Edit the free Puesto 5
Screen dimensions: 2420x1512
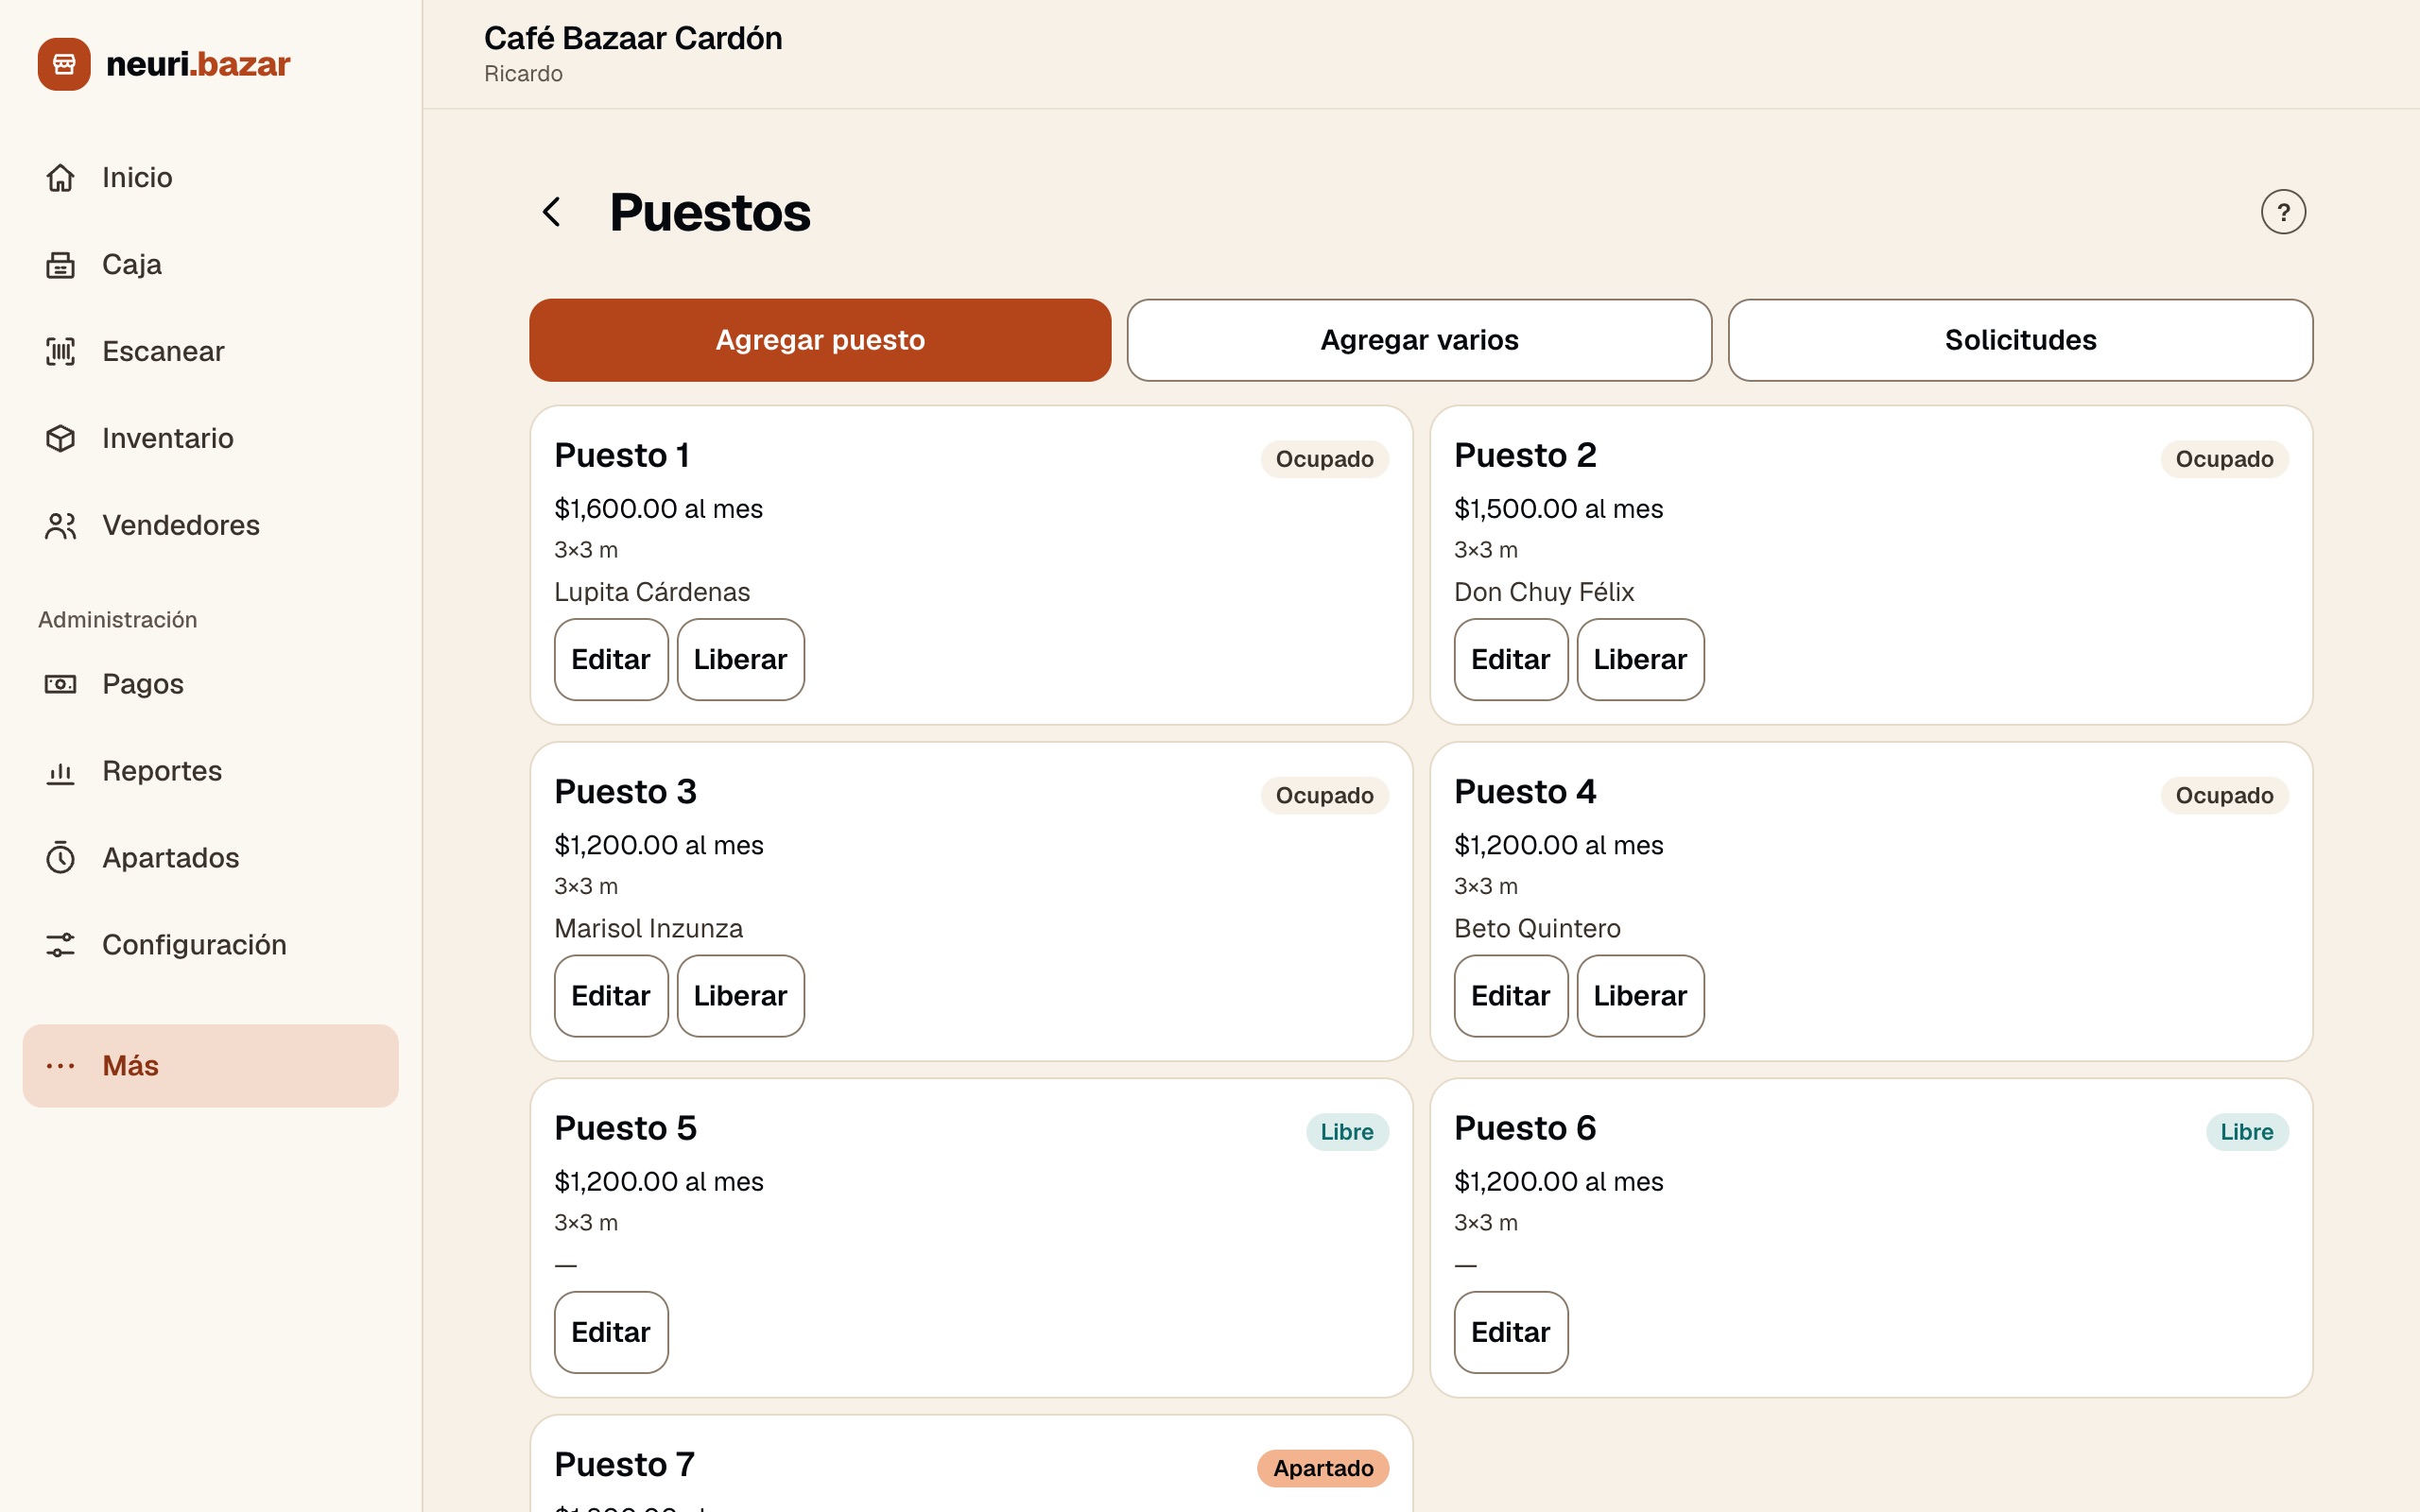click(611, 1332)
